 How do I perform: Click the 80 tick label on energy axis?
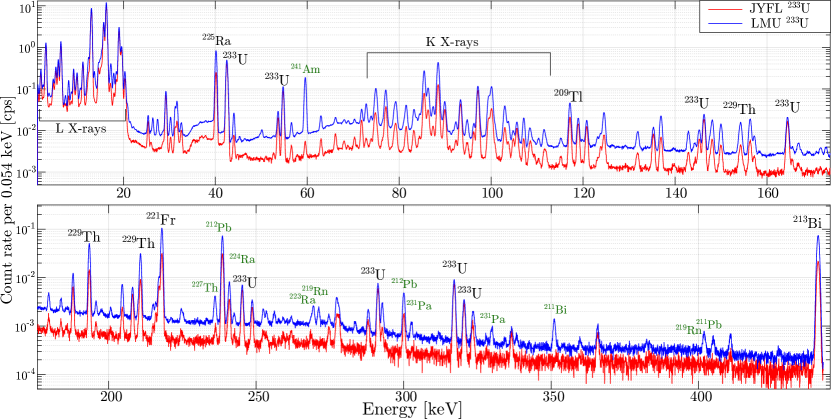pyautogui.click(x=399, y=194)
